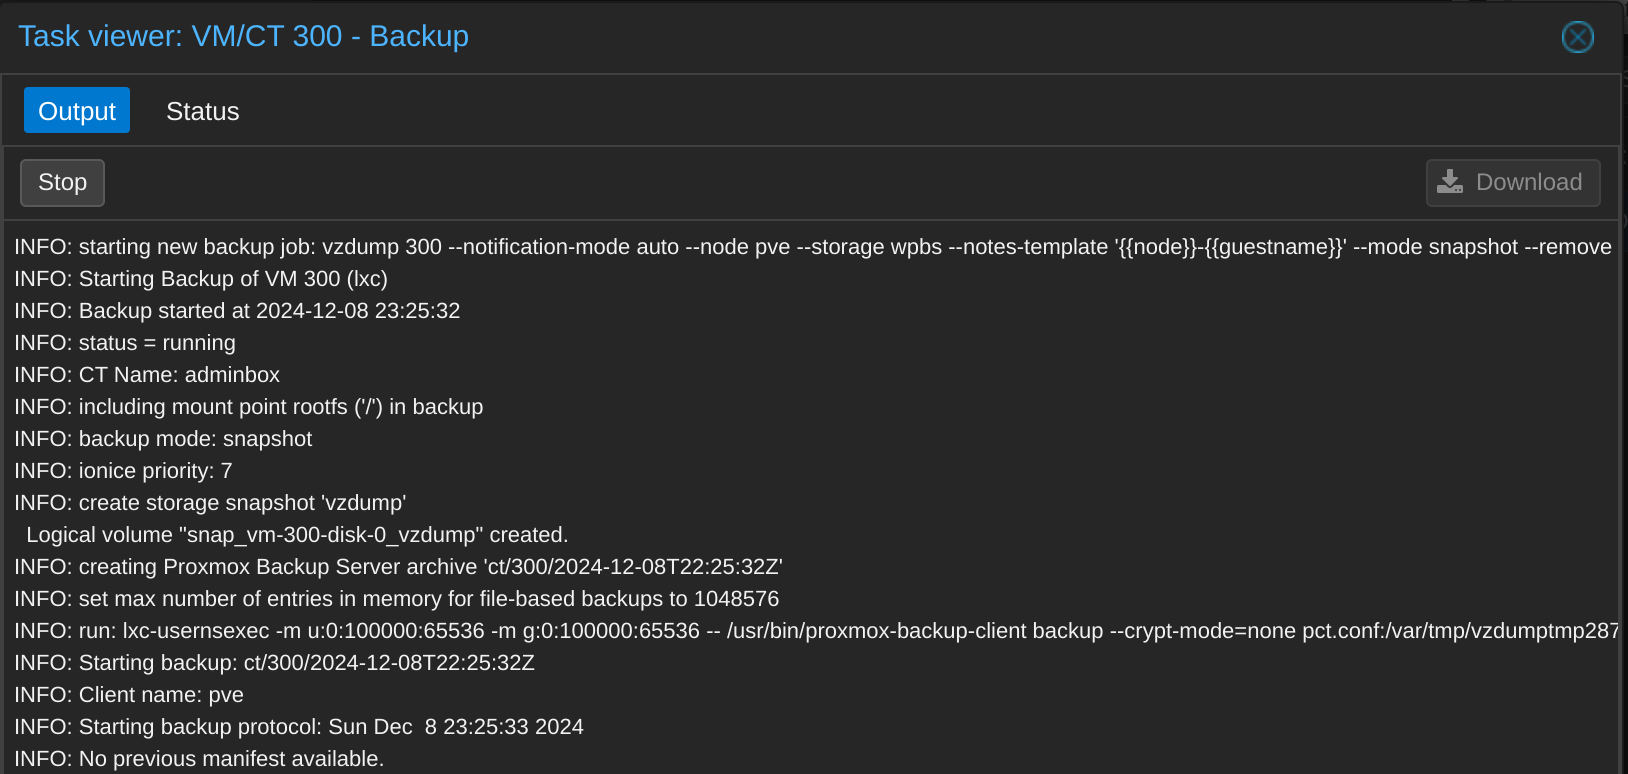Click the 'create storage snapshot' log line
Screen dimensions: 1628x774
click(210, 503)
